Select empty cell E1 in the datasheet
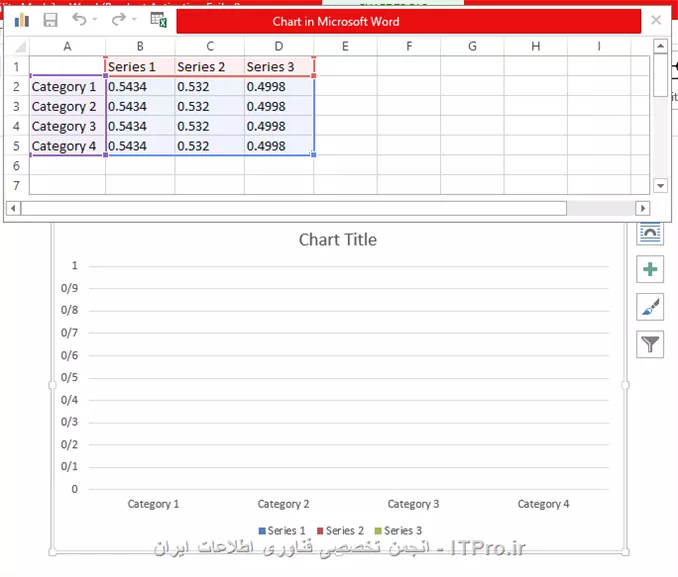The width and height of the screenshot is (678, 577). (x=345, y=67)
